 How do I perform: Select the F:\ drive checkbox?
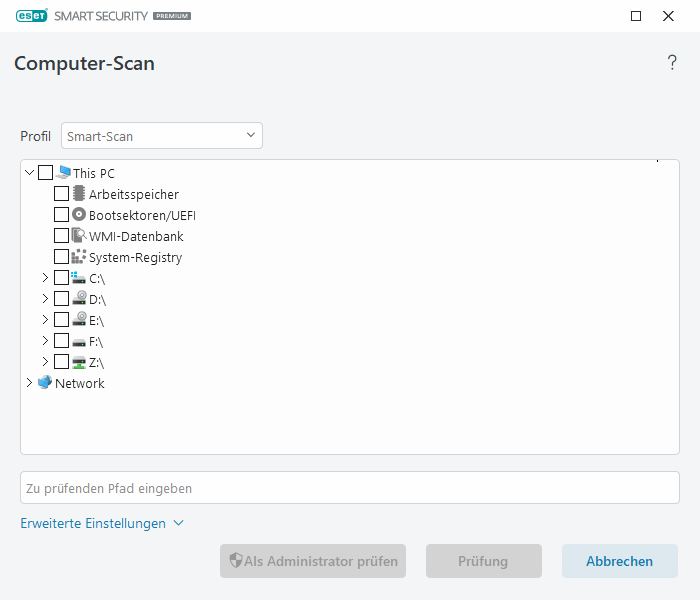[61, 340]
